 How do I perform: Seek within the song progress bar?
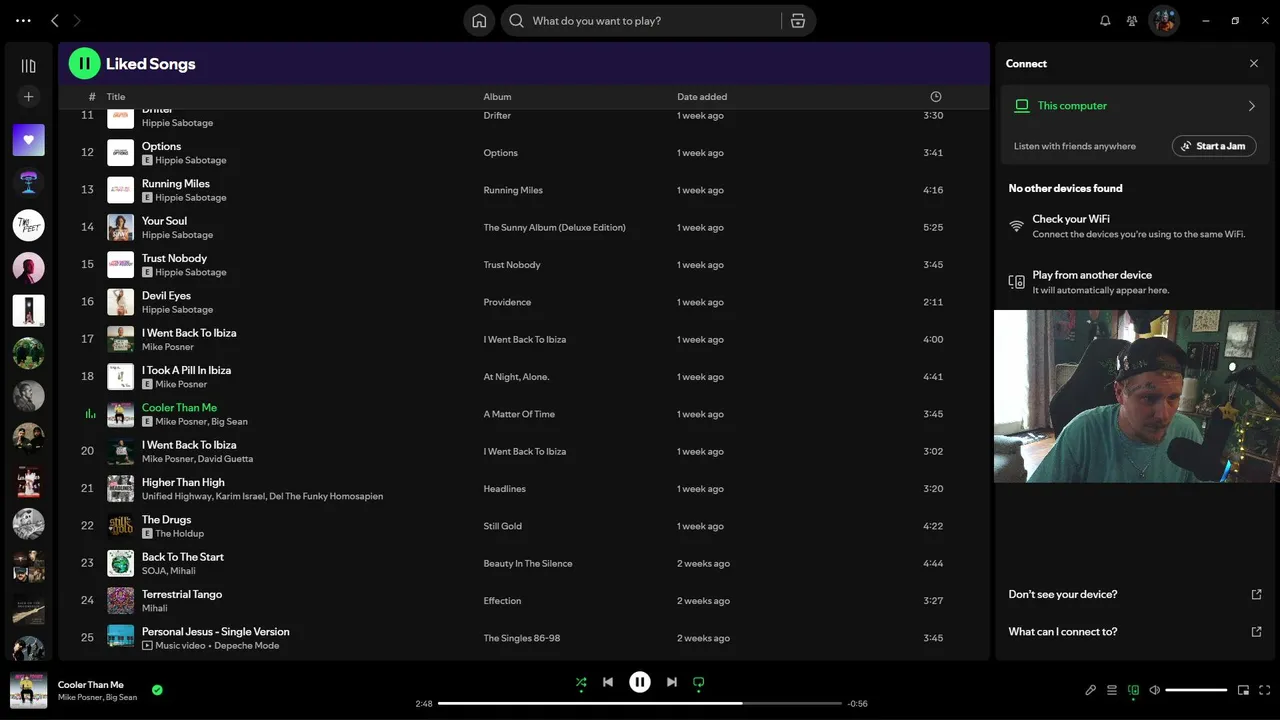(x=640, y=703)
